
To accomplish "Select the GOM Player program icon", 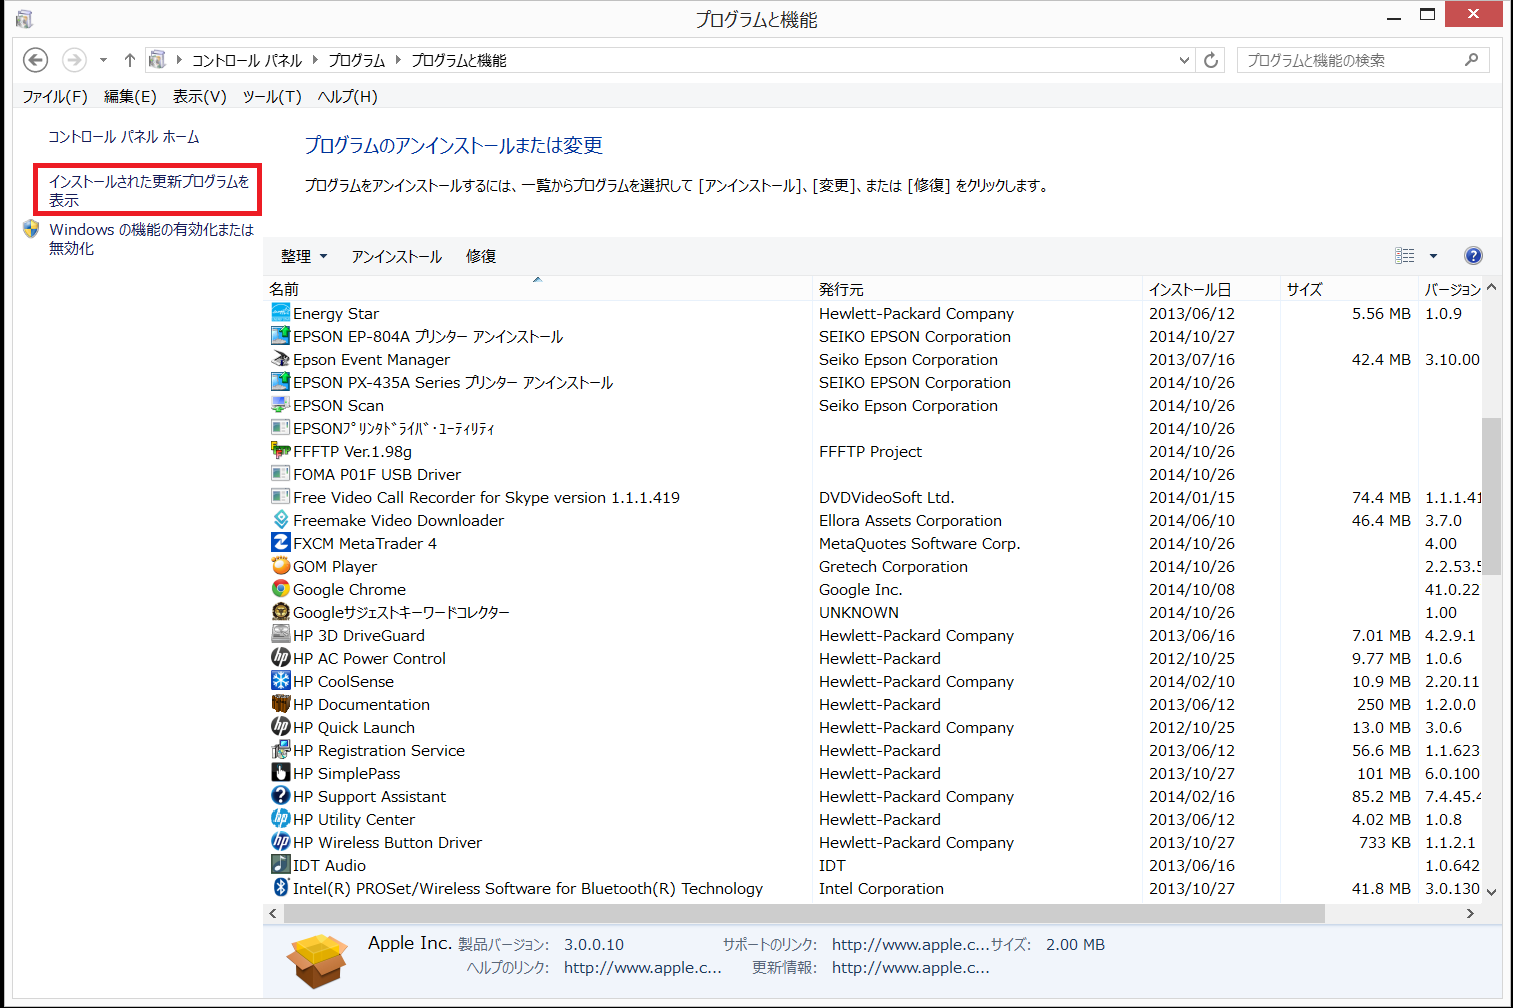I will click(x=281, y=566).
